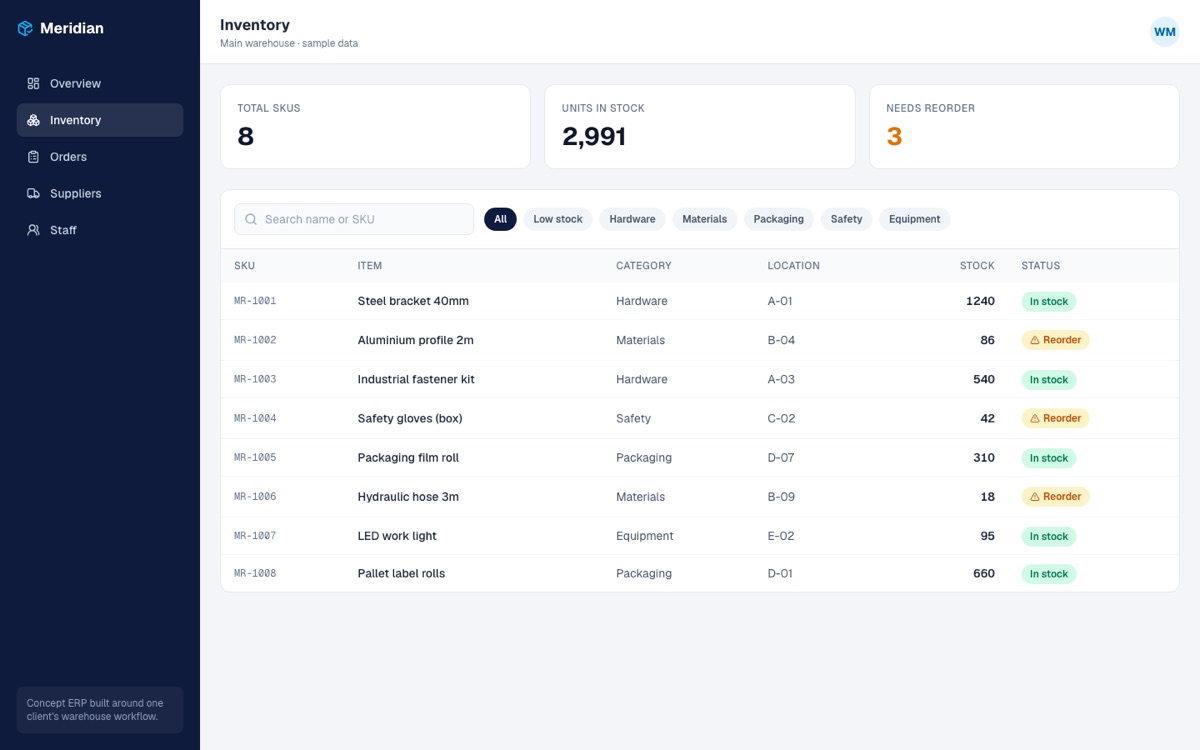Image resolution: width=1200 pixels, height=750 pixels.
Task: Filter by Safety category
Action: [847, 219]
